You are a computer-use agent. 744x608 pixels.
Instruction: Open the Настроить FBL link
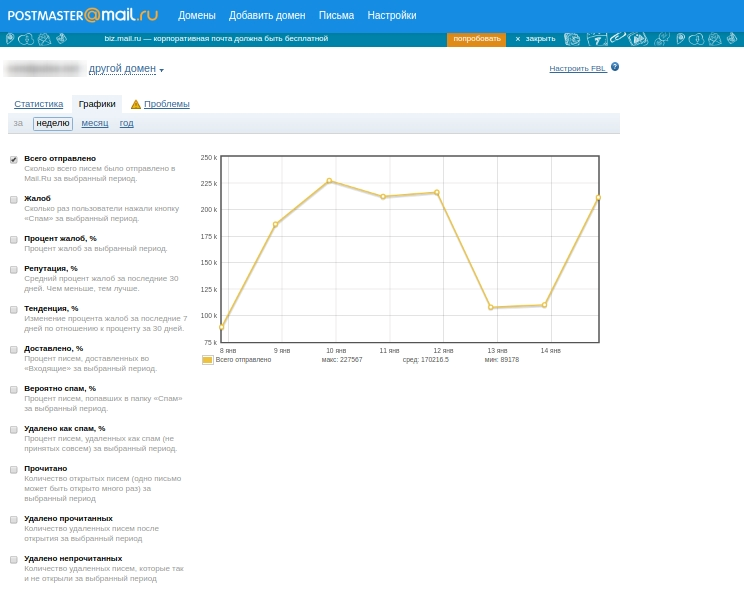tap(578, 69)
